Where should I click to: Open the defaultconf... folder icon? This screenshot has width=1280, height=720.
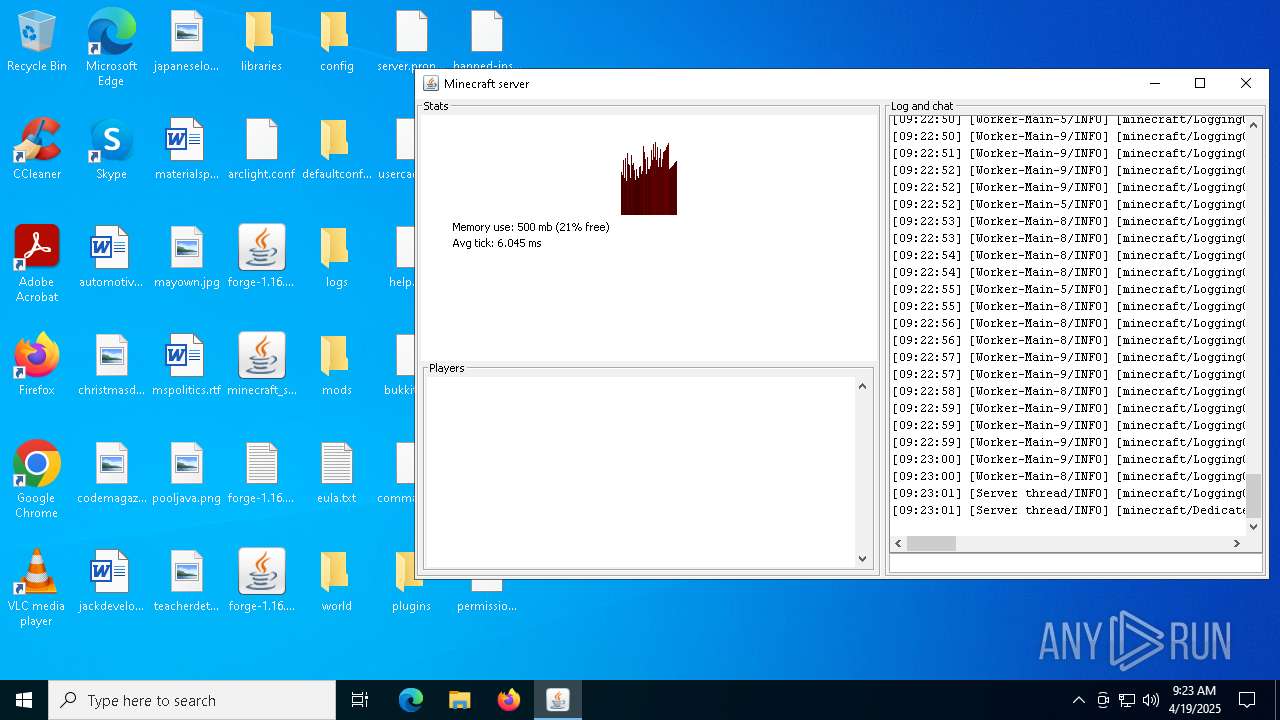coord(336,149)
